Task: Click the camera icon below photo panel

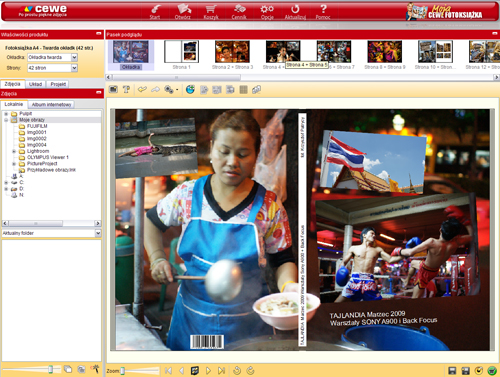Action: [x=81, y=369]
